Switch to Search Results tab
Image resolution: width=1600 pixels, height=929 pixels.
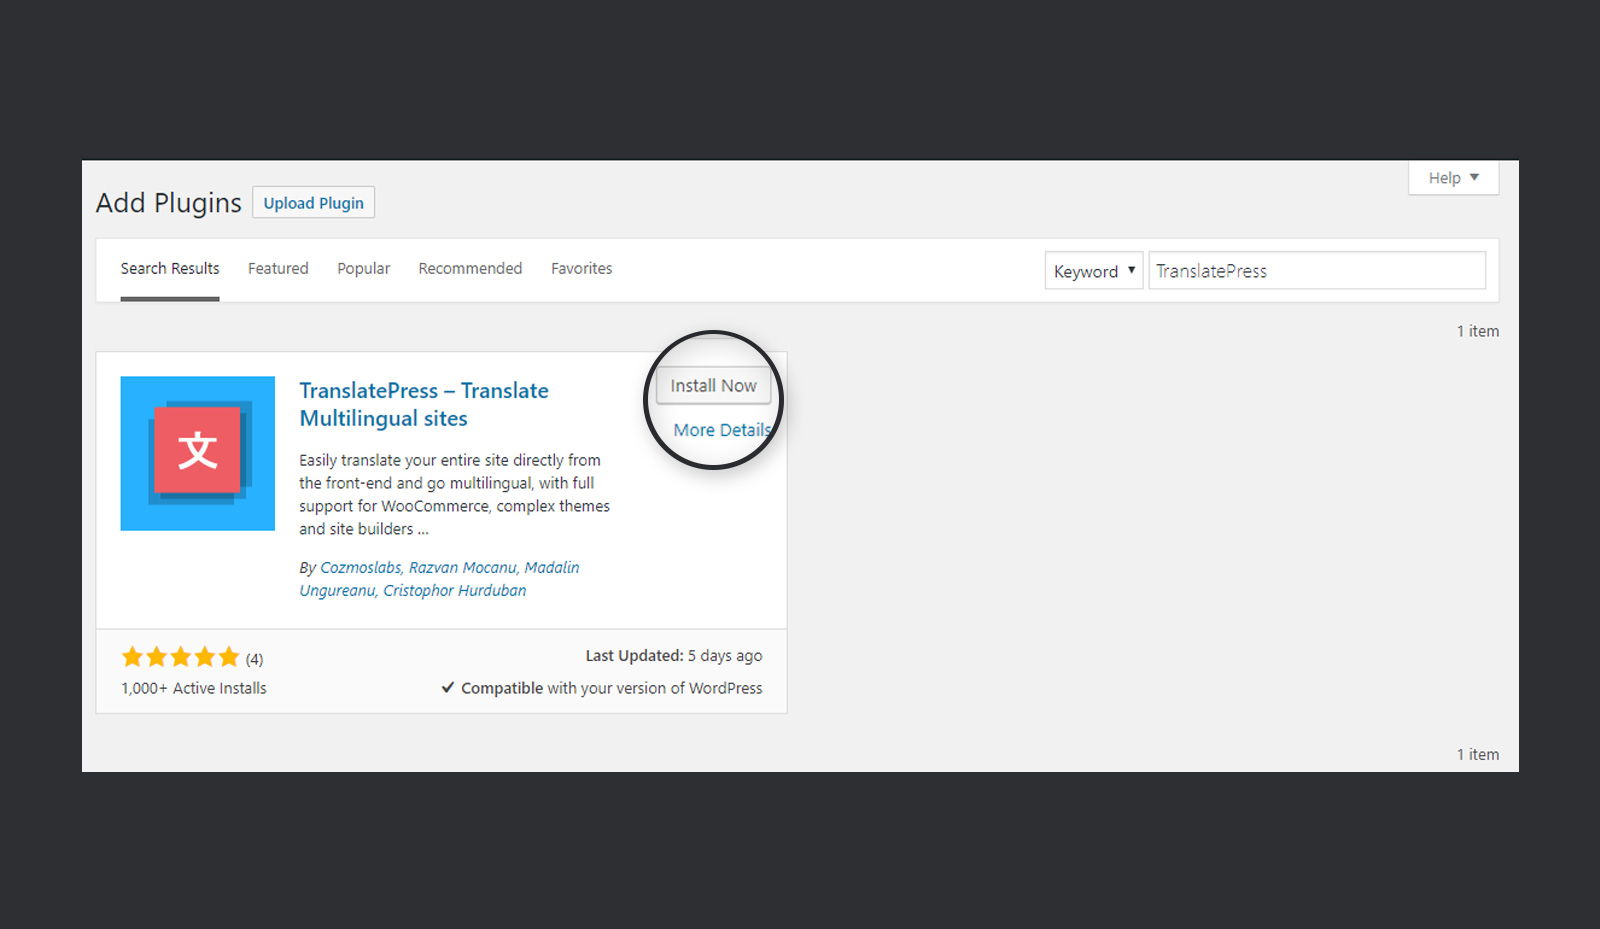pyautogui.click(x=170, y=268)
